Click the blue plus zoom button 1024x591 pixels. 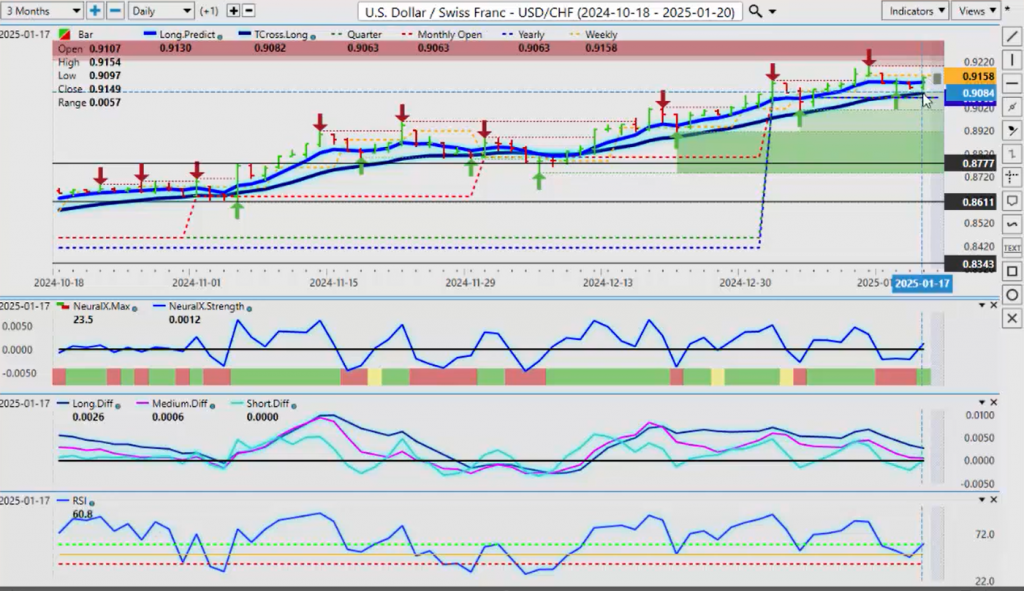pyautogui.click(x=95, y=11)
